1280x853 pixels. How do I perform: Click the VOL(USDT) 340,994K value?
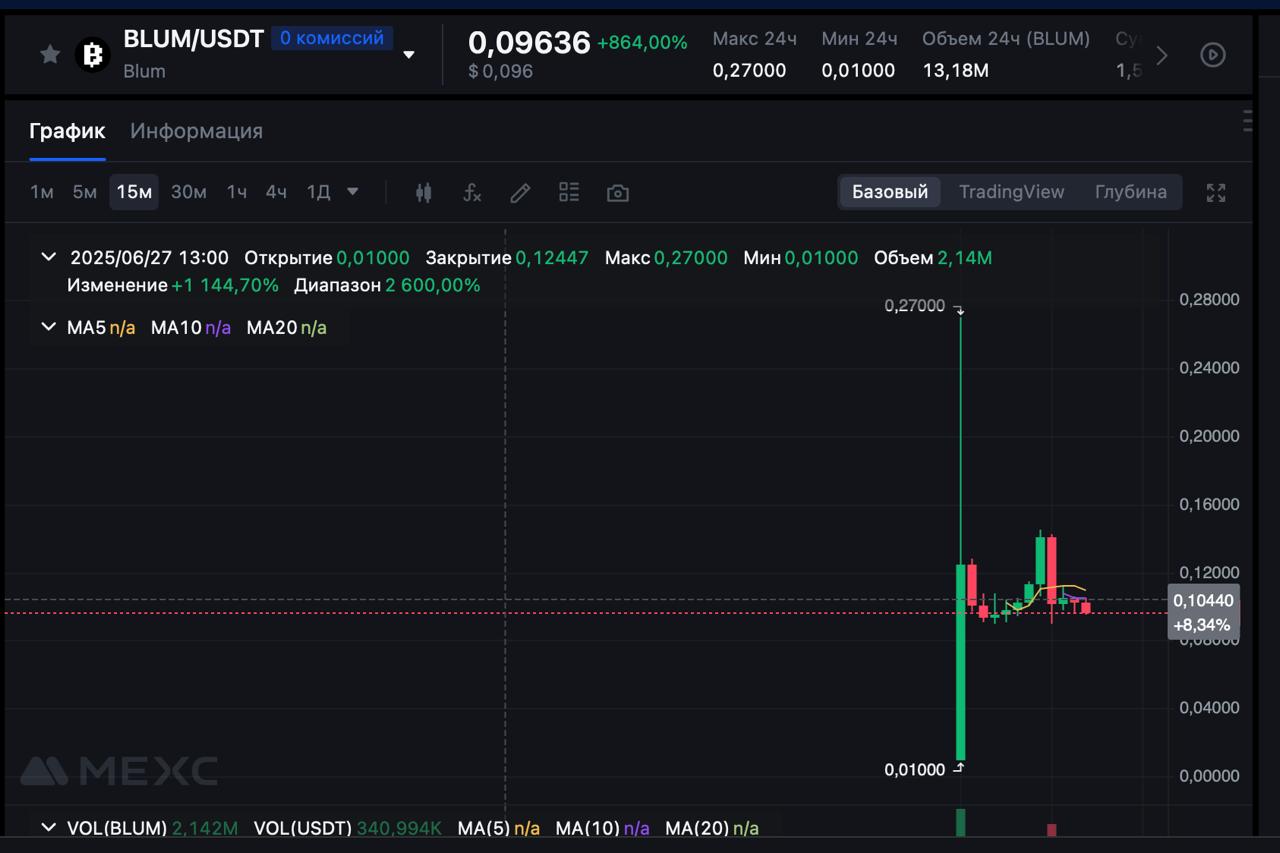(x=399, y=828)
